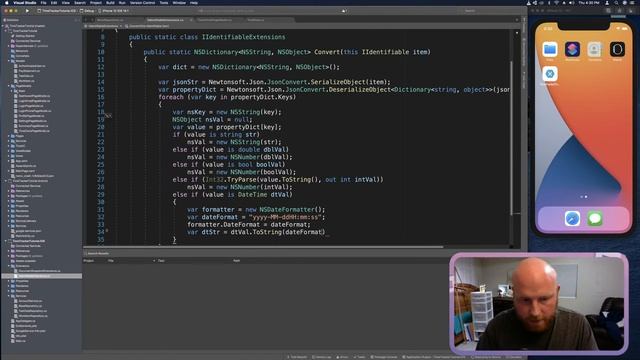Viewport: 640px width, 360px height.
Task: Click the simulator home screen page dots
Action: [584, 197]
